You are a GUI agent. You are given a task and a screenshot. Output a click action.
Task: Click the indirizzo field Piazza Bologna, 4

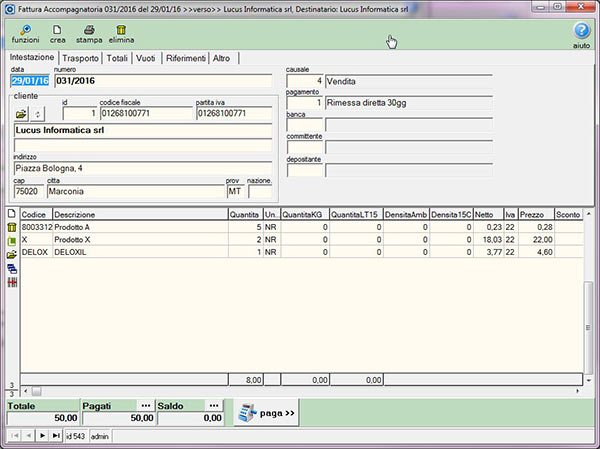[143, 168]
